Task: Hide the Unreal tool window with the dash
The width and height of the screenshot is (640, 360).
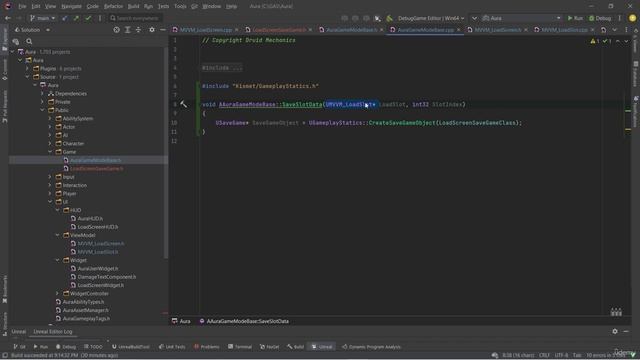Action: 626,331
